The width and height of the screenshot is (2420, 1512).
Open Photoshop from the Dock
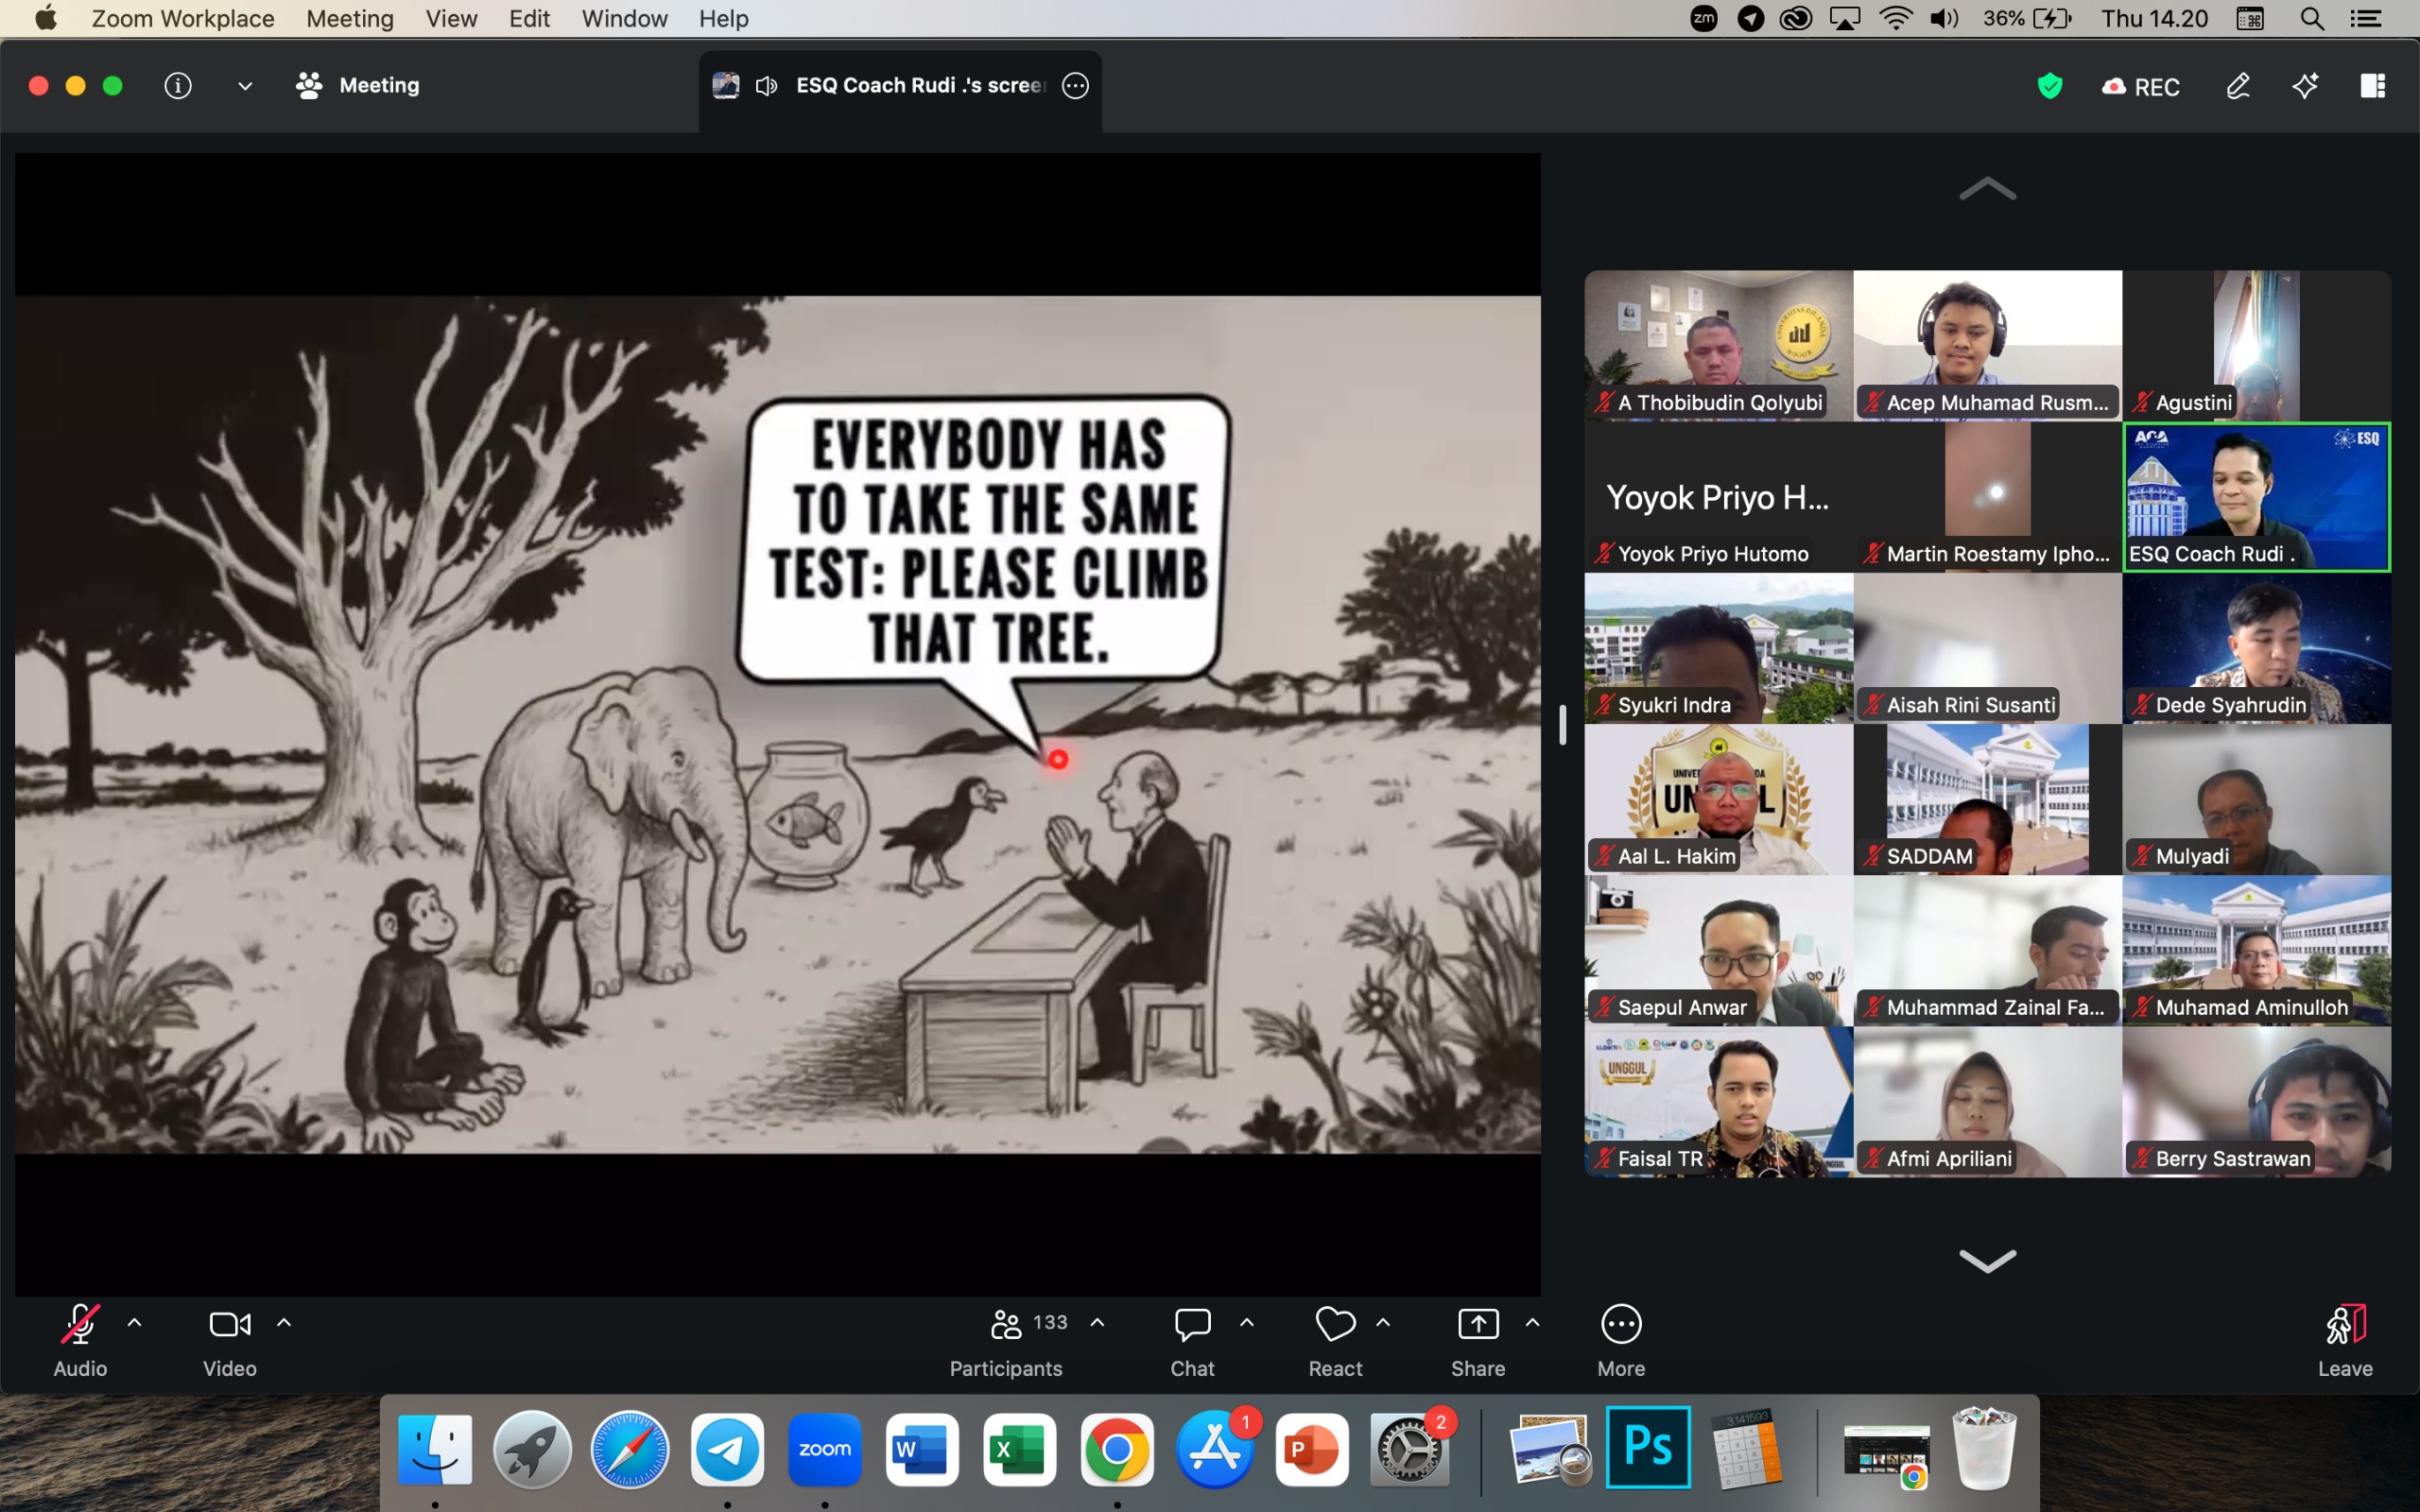coord(1648,1447)
